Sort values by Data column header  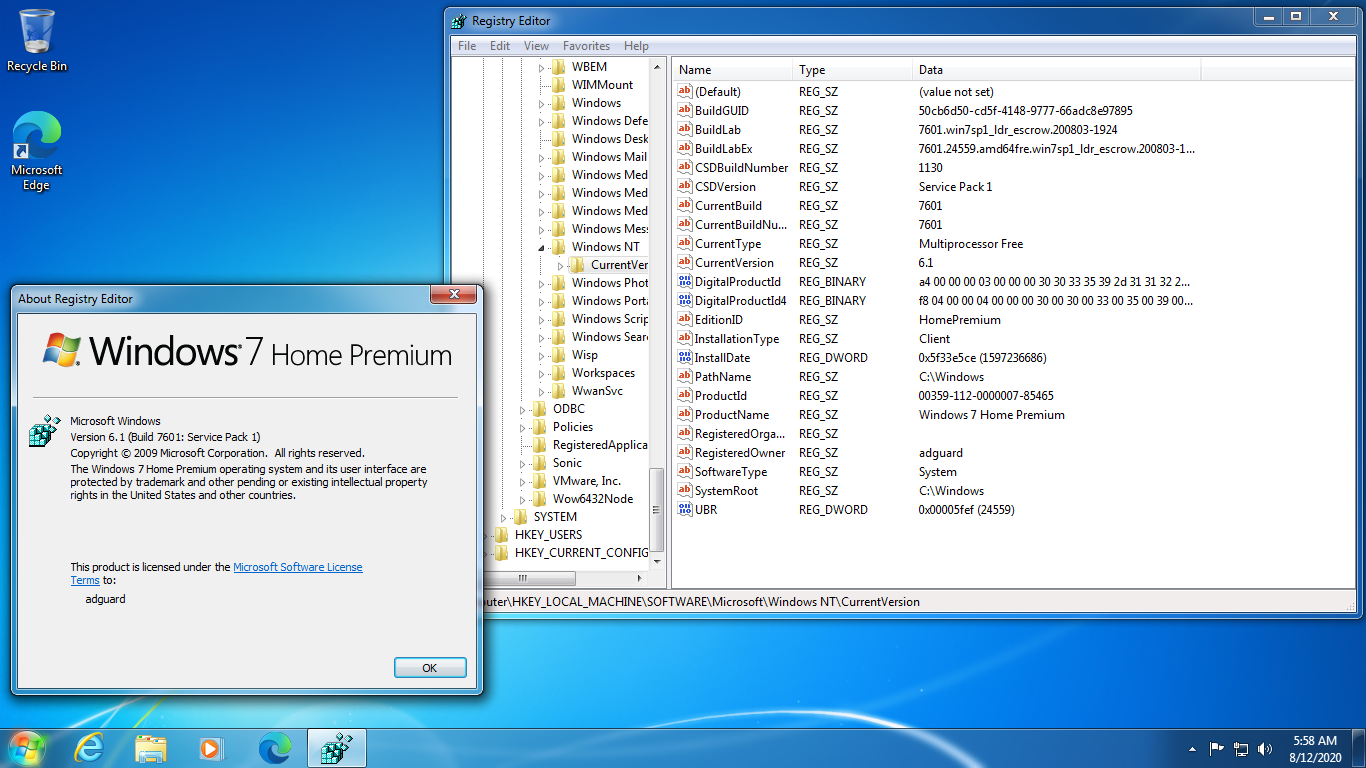(x=1057, y=70)
